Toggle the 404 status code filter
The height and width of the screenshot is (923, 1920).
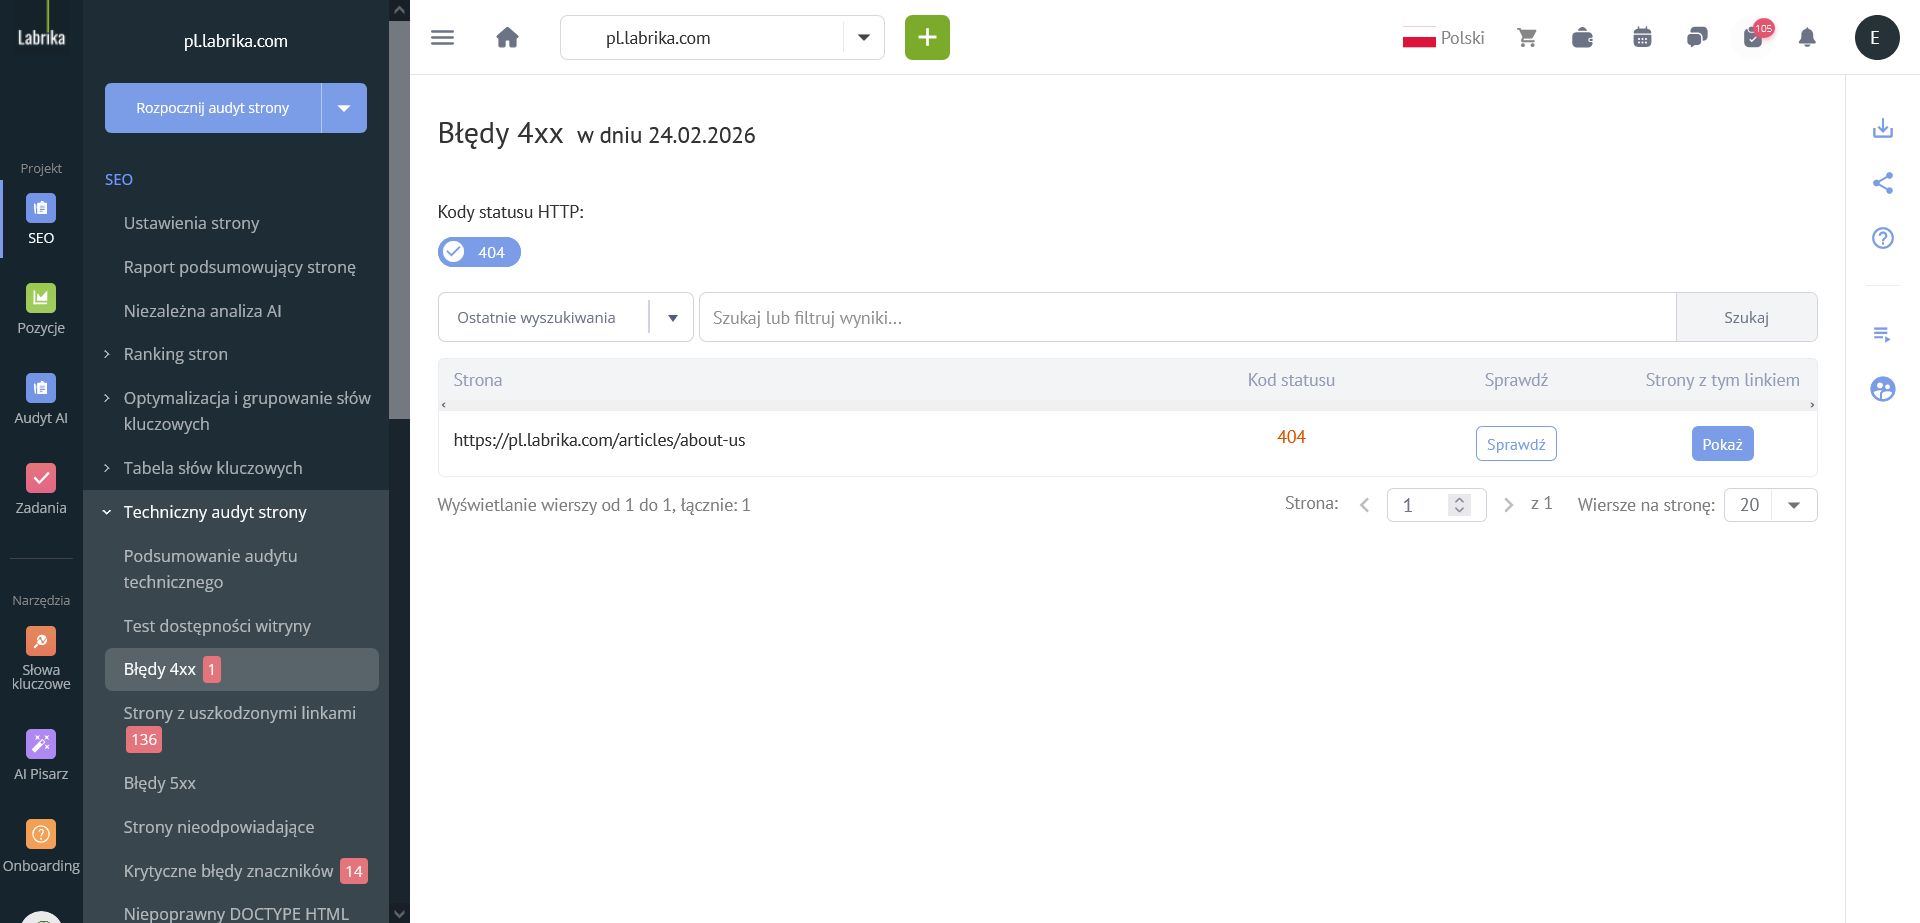pyautogui.click(x=479, y=252)
